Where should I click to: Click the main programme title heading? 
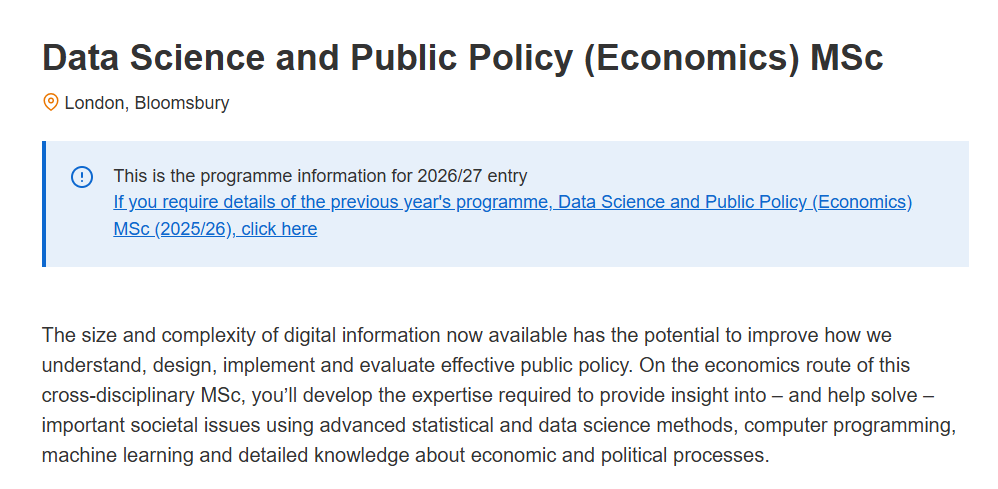pos(462,57)
